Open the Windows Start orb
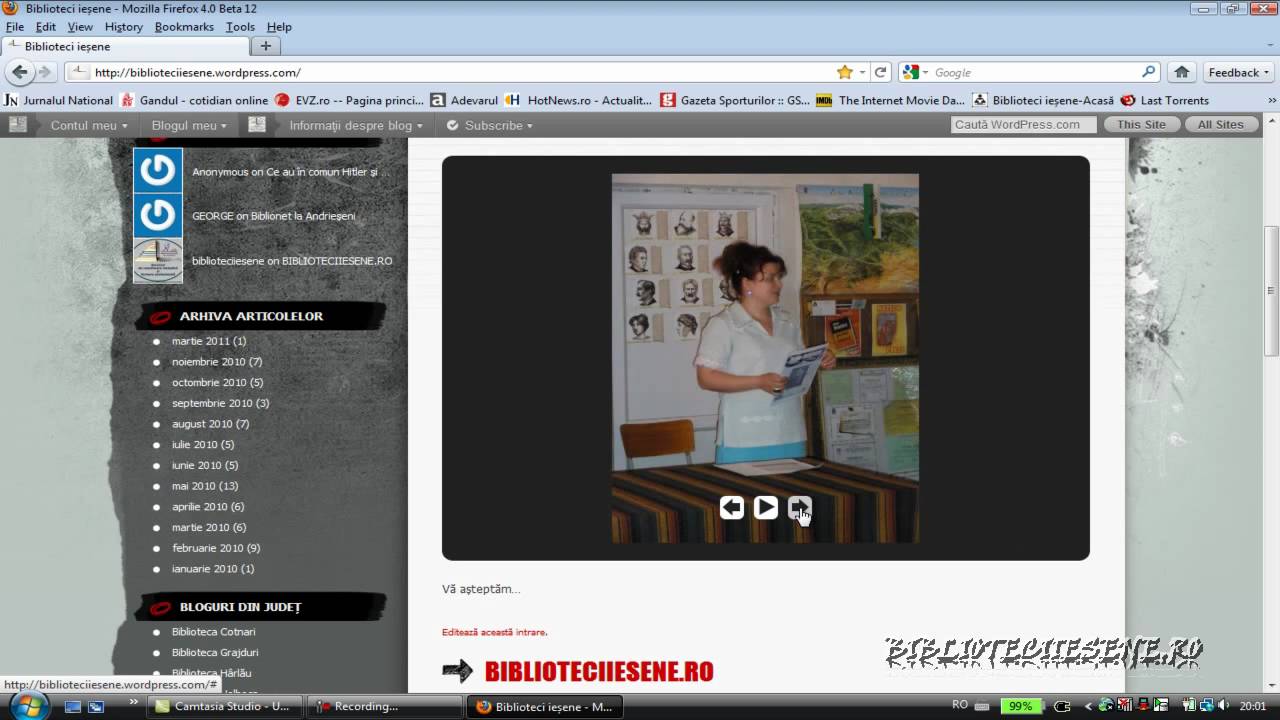1280x720 pixels. tap(29, 704)
